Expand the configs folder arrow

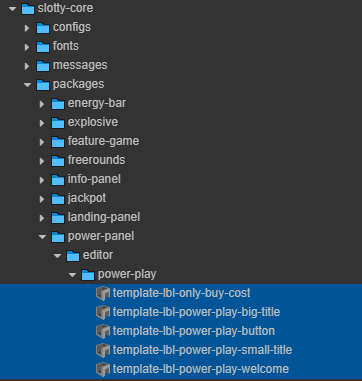27,28
